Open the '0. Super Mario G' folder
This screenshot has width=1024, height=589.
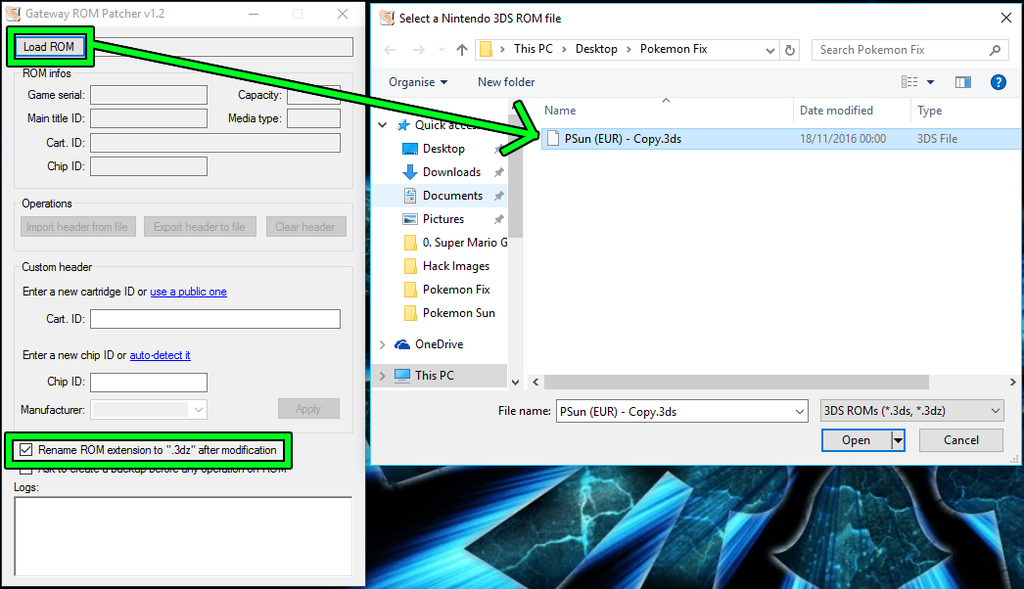click(x=464, y=242)
